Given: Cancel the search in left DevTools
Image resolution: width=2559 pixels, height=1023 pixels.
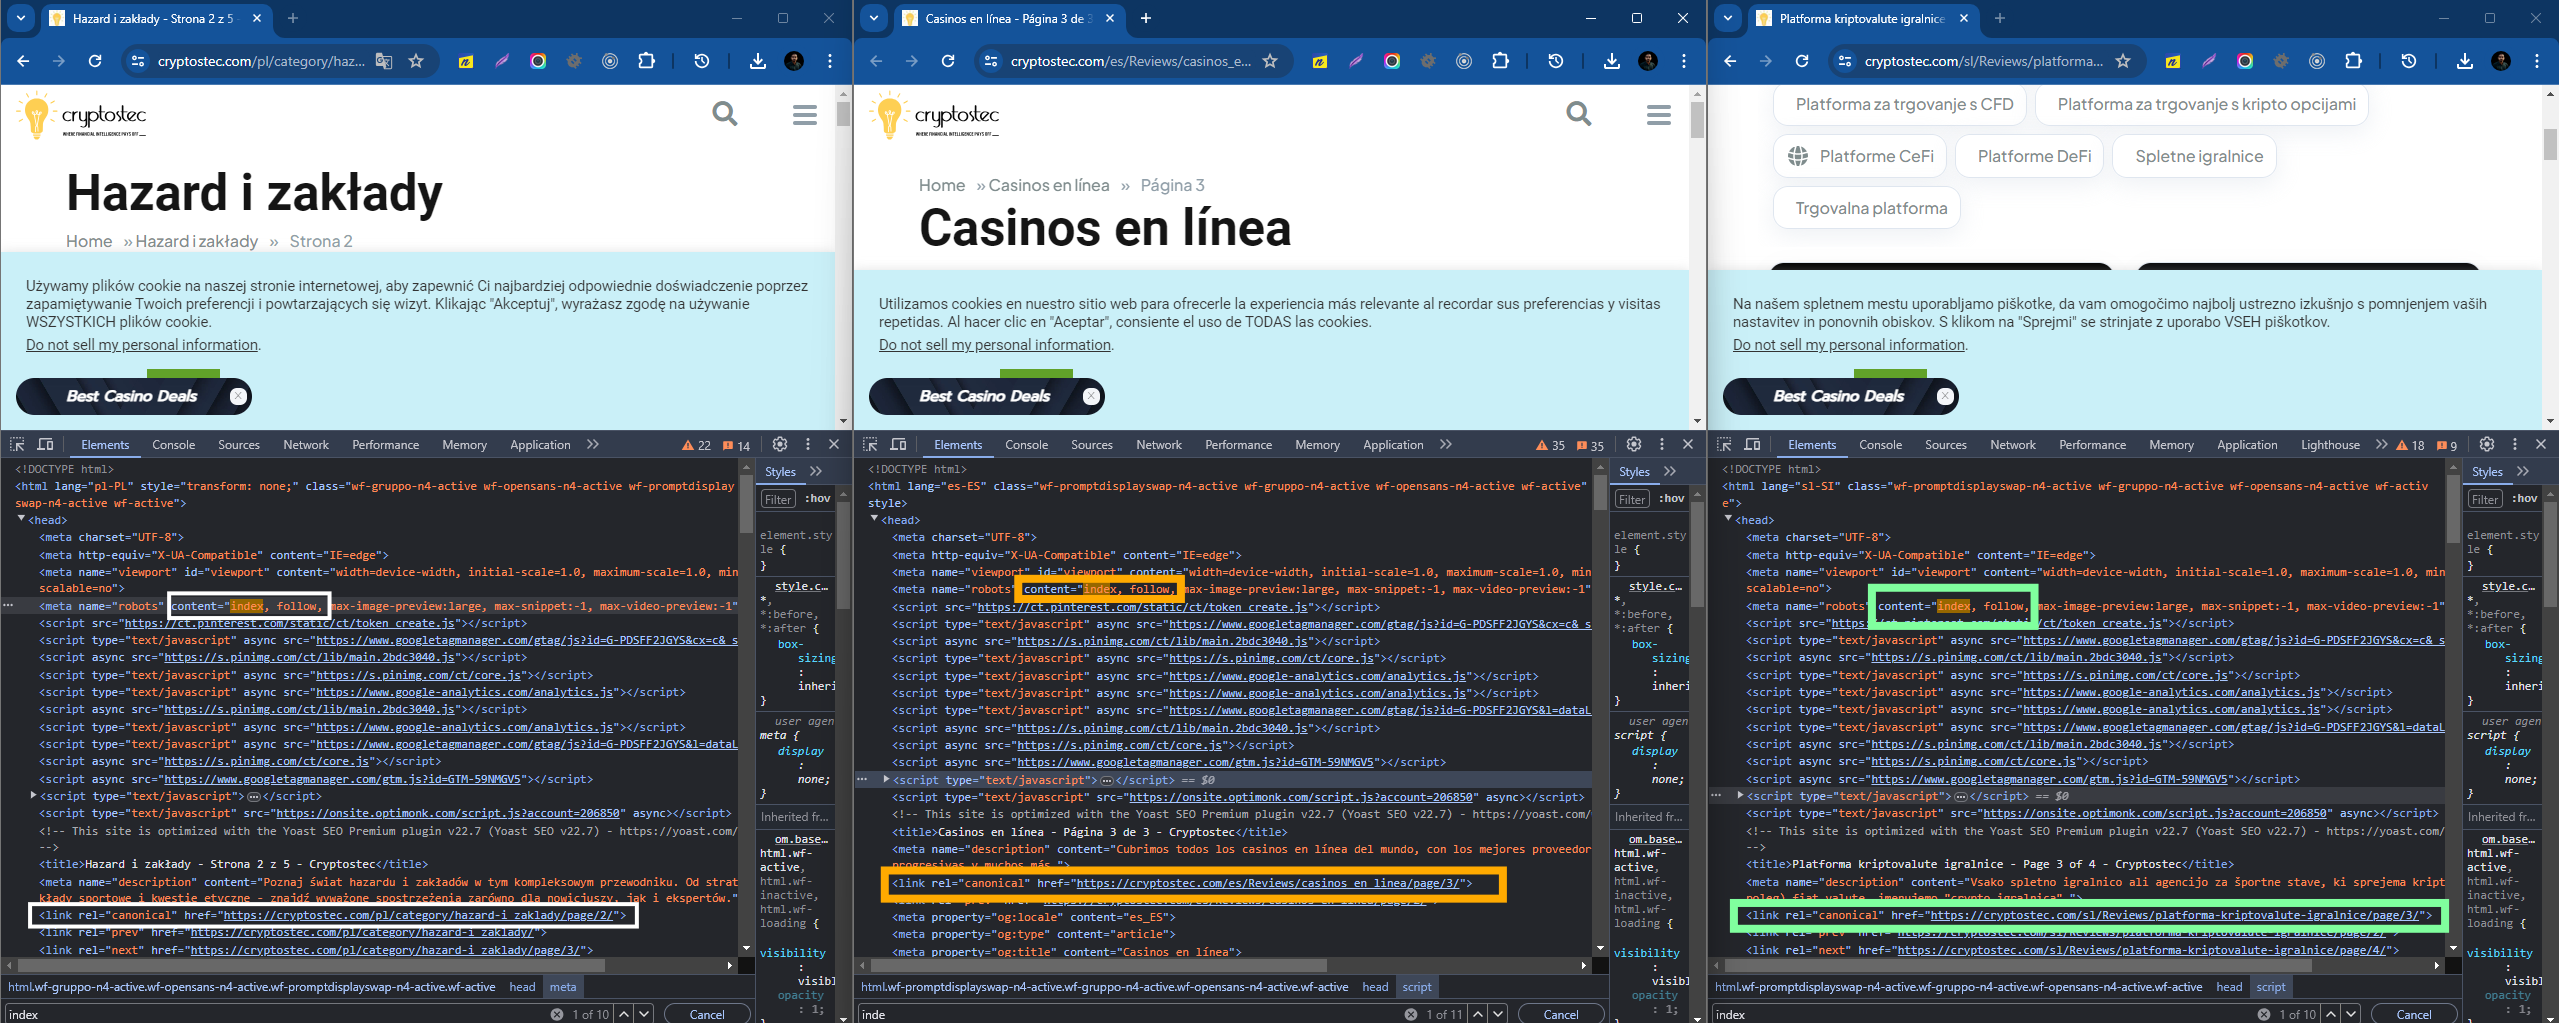Looking at the screenshot, I should pos(707,1014).
